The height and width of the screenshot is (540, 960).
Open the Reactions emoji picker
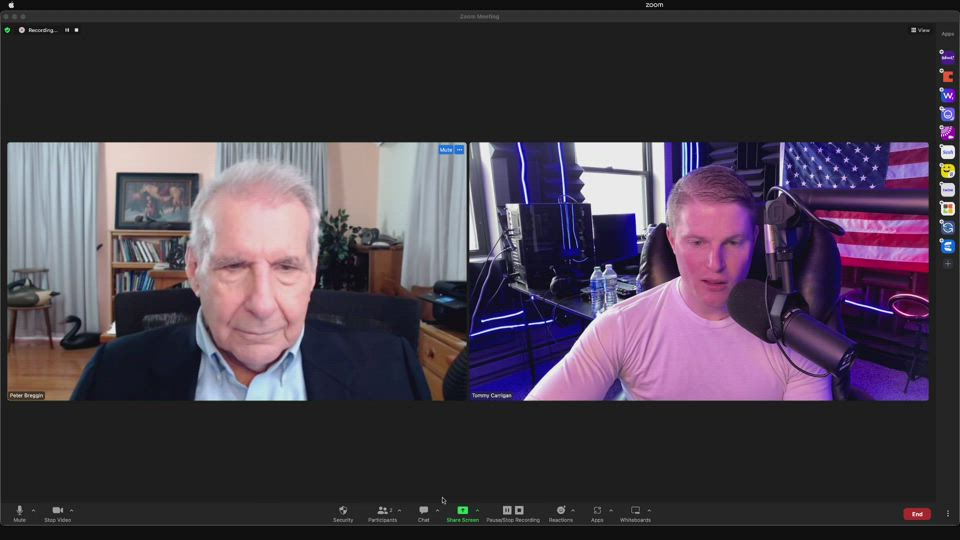560,513
